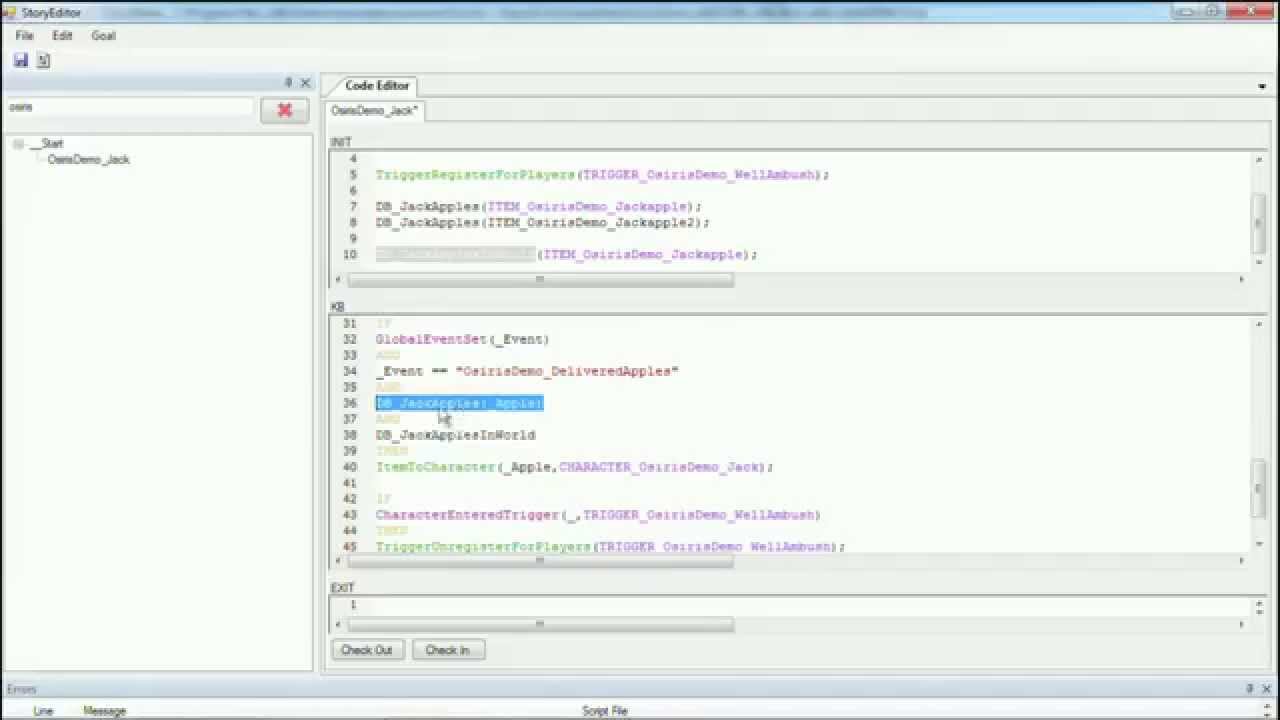Screen dimensions: 1280x720
Task: Click the KB horizontal scroll right arrow
Action: tap(1242, 561)
